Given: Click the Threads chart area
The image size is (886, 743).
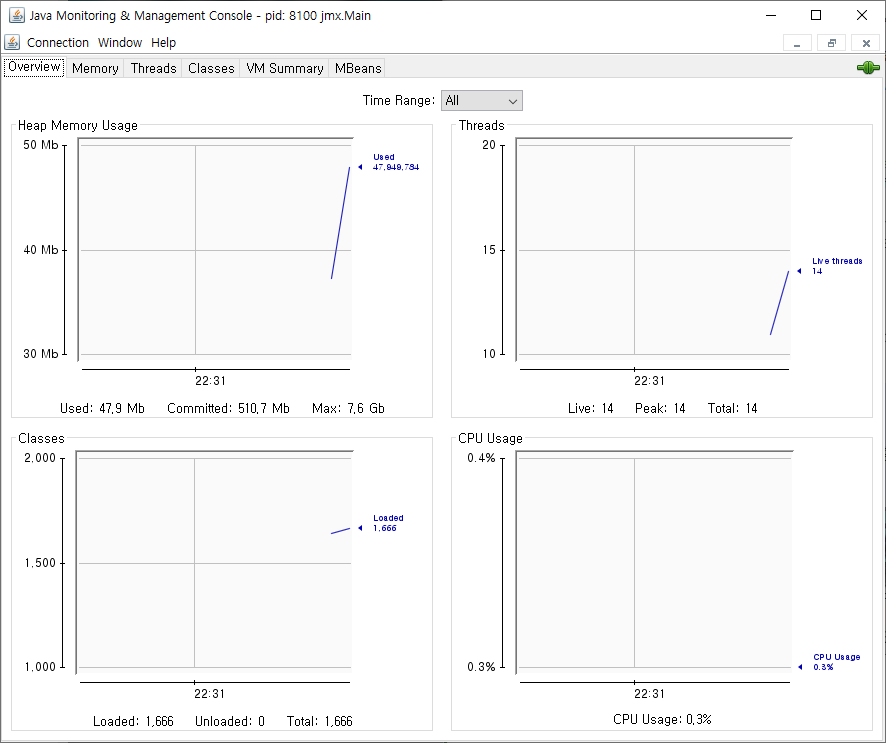Looking at the screenshot, I should tap(654, 249).
